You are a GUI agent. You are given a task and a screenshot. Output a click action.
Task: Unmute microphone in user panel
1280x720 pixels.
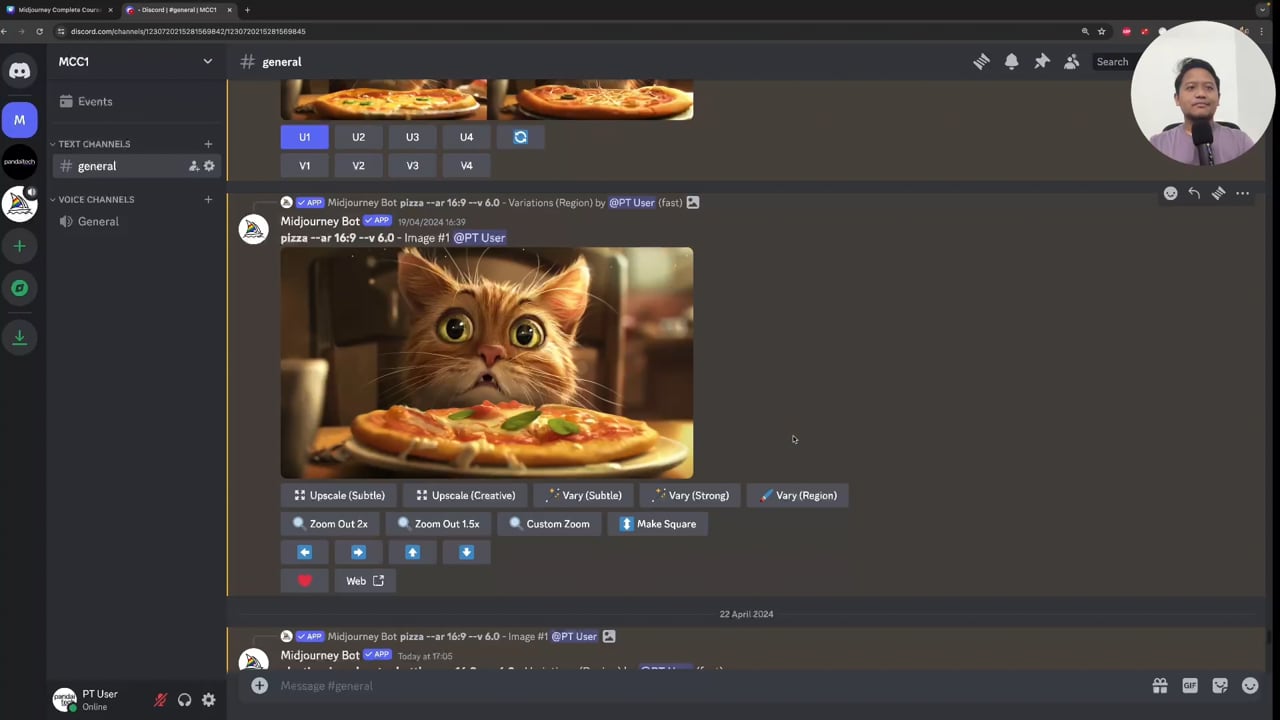pyautogui.click(x=160, y=700)
